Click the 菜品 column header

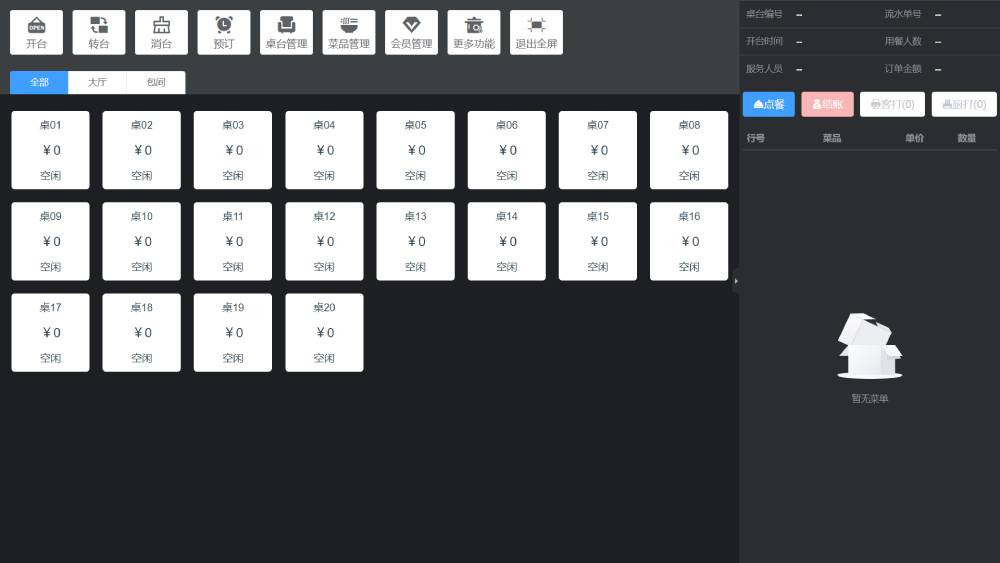pos(832,138)
